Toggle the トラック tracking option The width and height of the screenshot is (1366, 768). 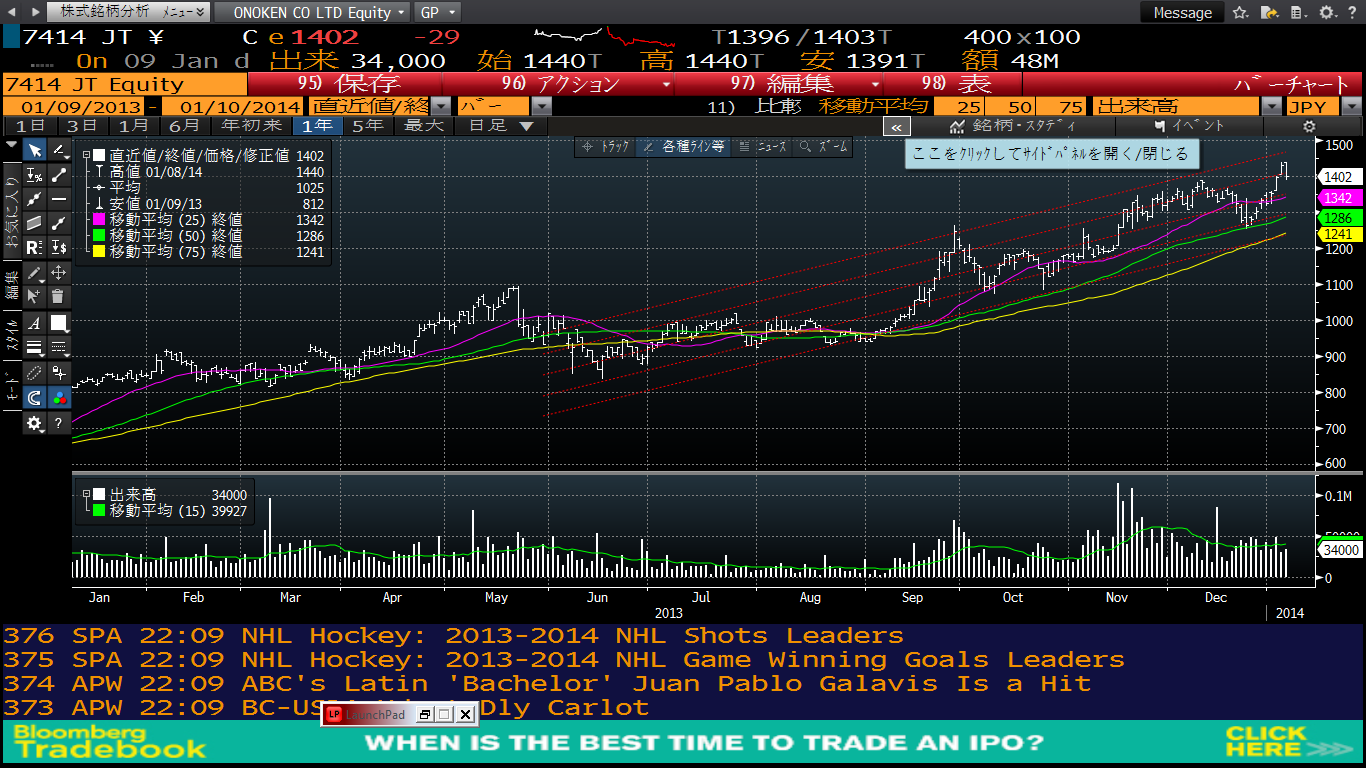point(606,147)
